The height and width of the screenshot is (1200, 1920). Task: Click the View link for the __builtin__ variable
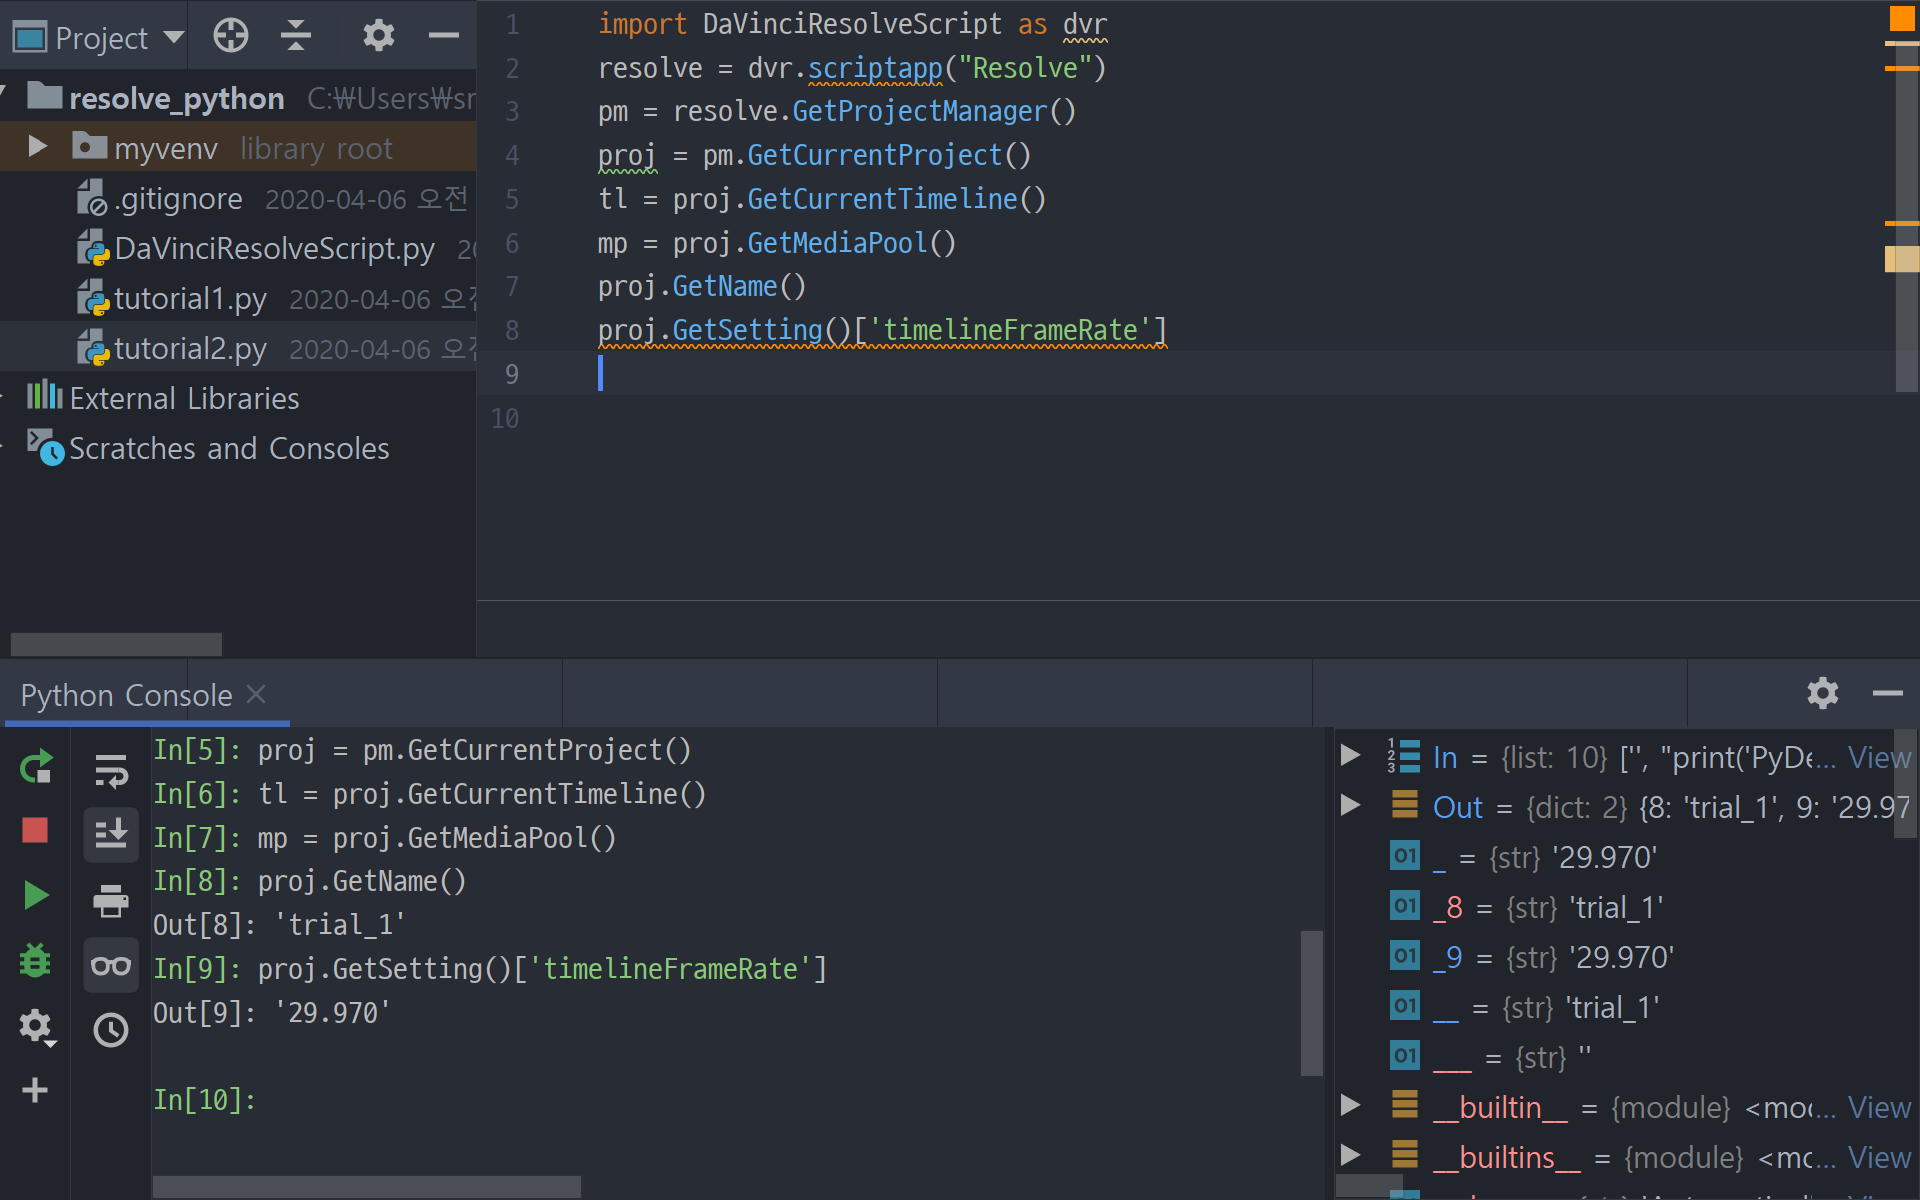pyautogui.click(x=1878, y=1108)
